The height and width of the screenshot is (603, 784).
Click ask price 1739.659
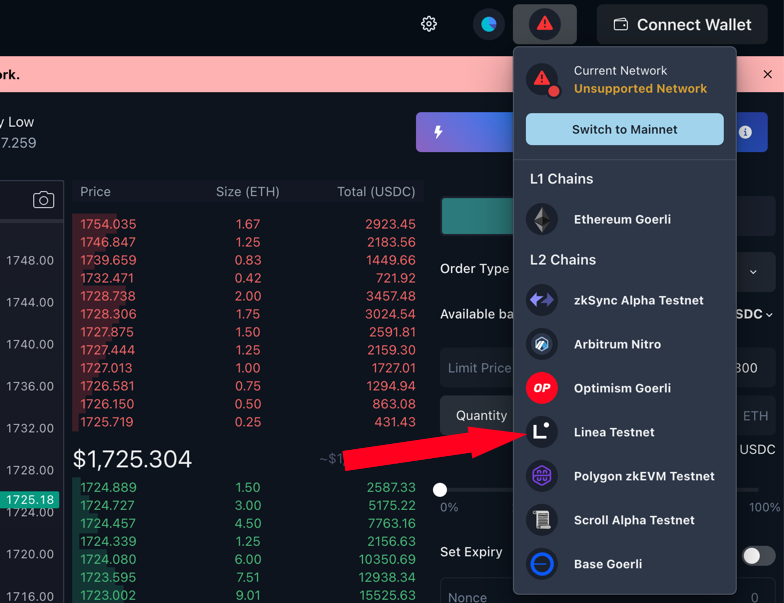108,260
